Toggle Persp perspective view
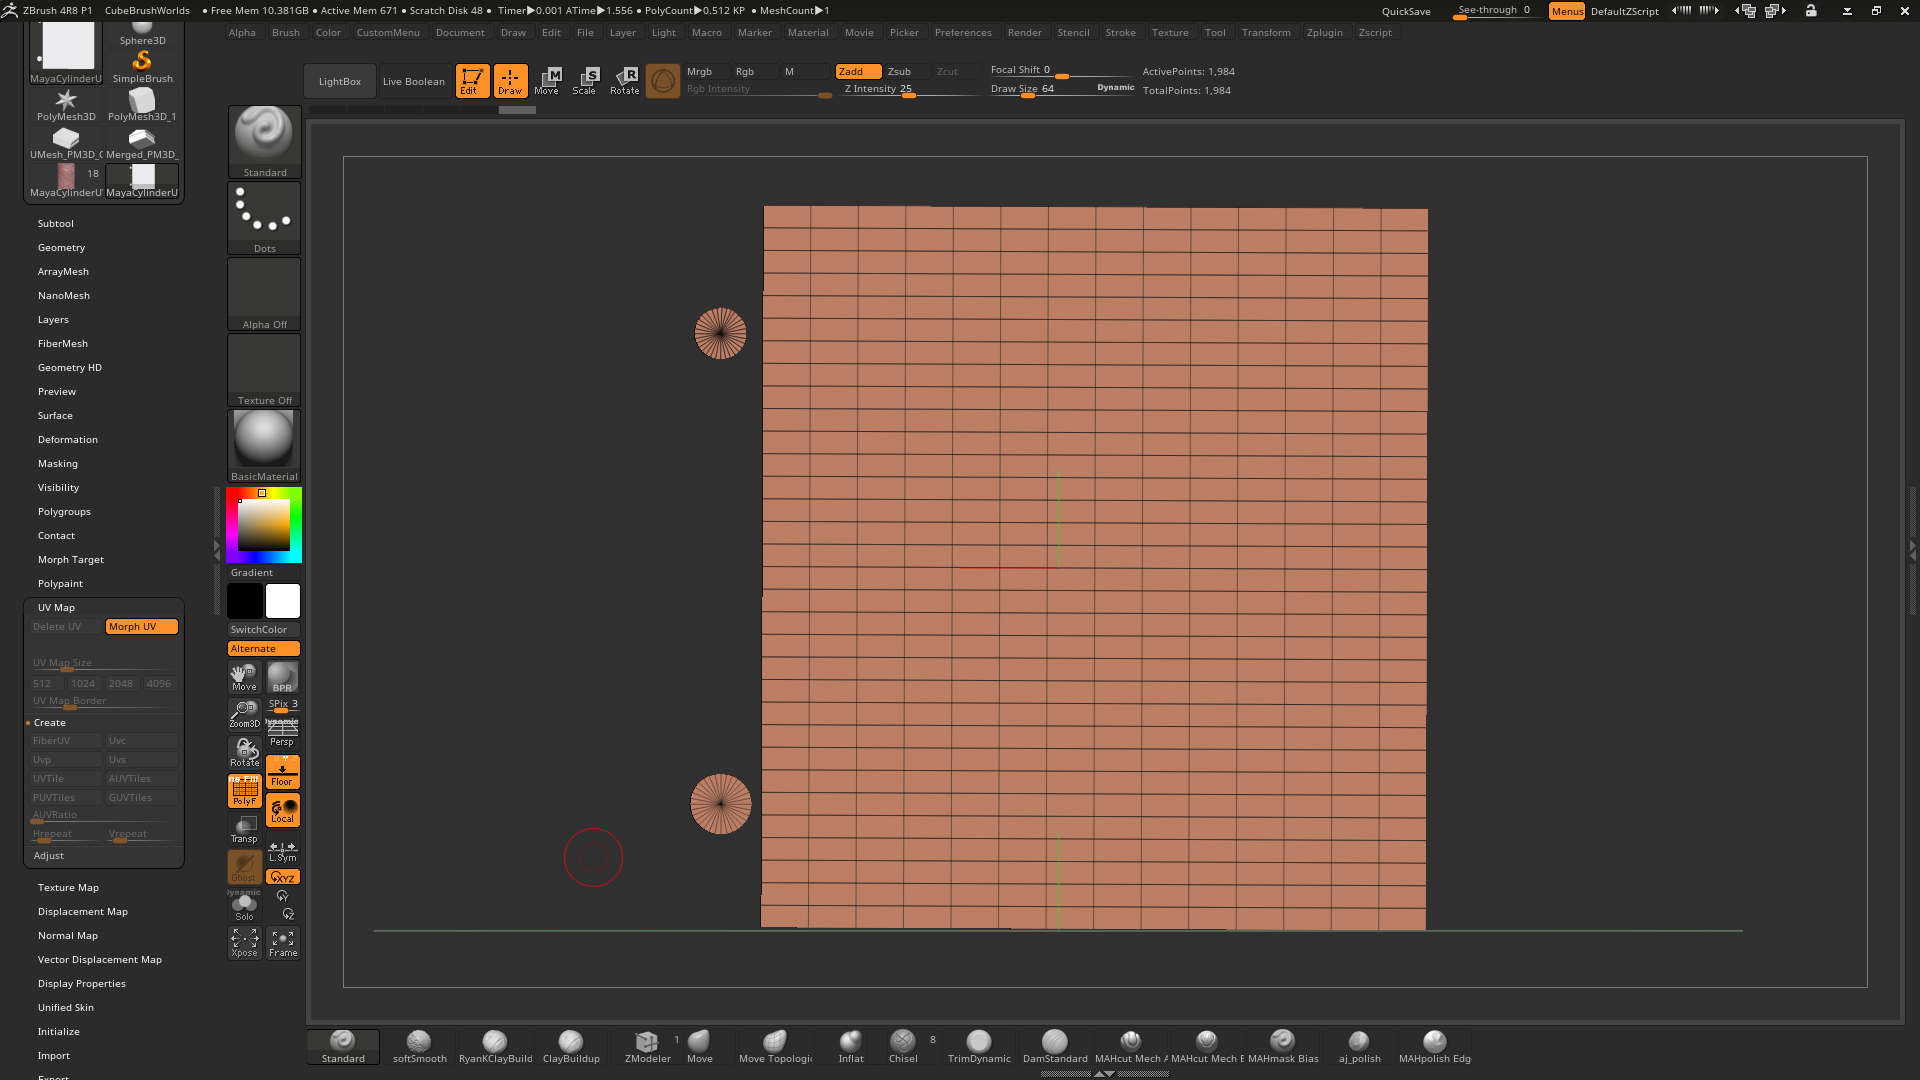The image size is (1920, 1080). pos(283,733)
